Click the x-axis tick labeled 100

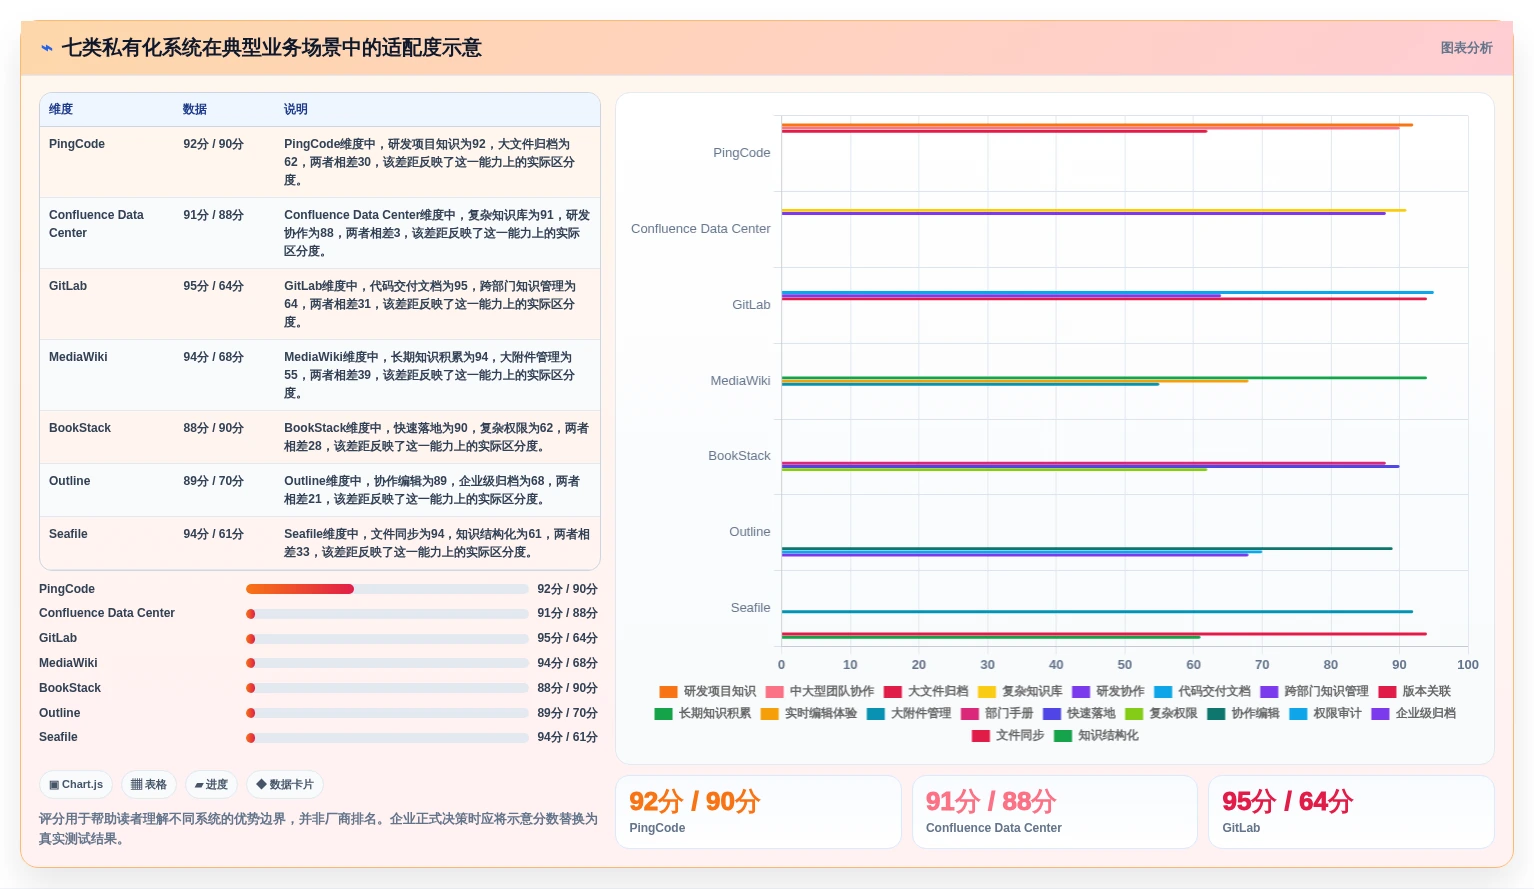pos(1468,665)
